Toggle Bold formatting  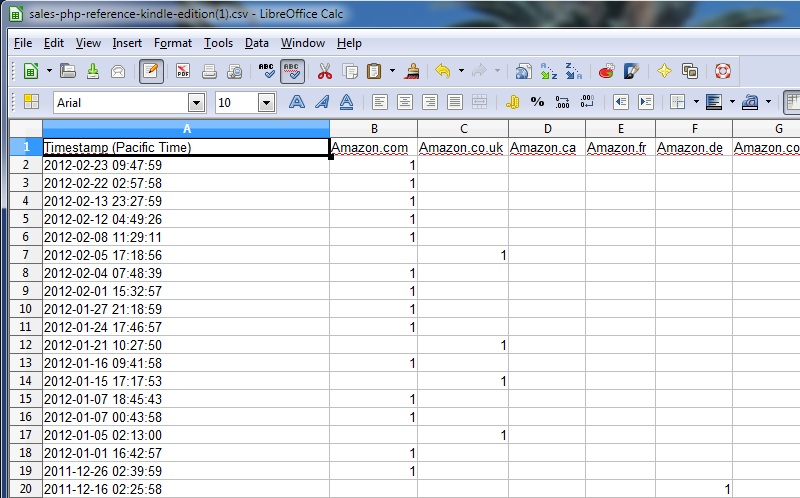click(x=296, y=102)
